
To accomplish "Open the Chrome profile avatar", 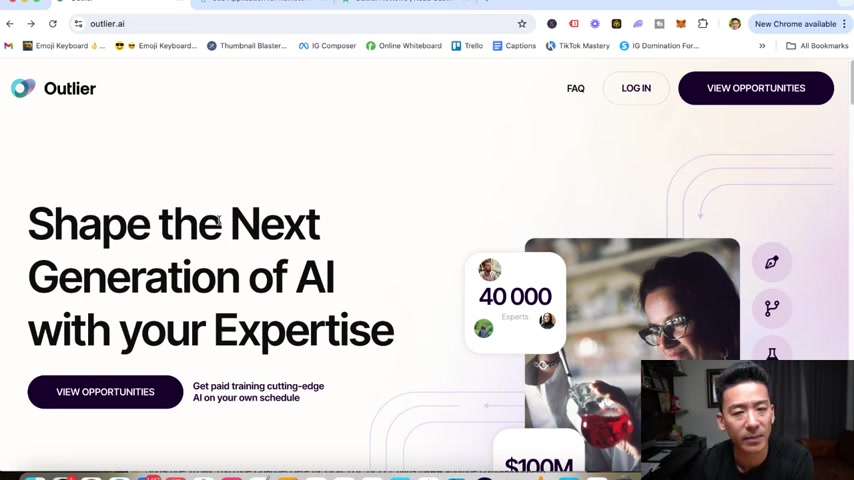I will point(735,24).
